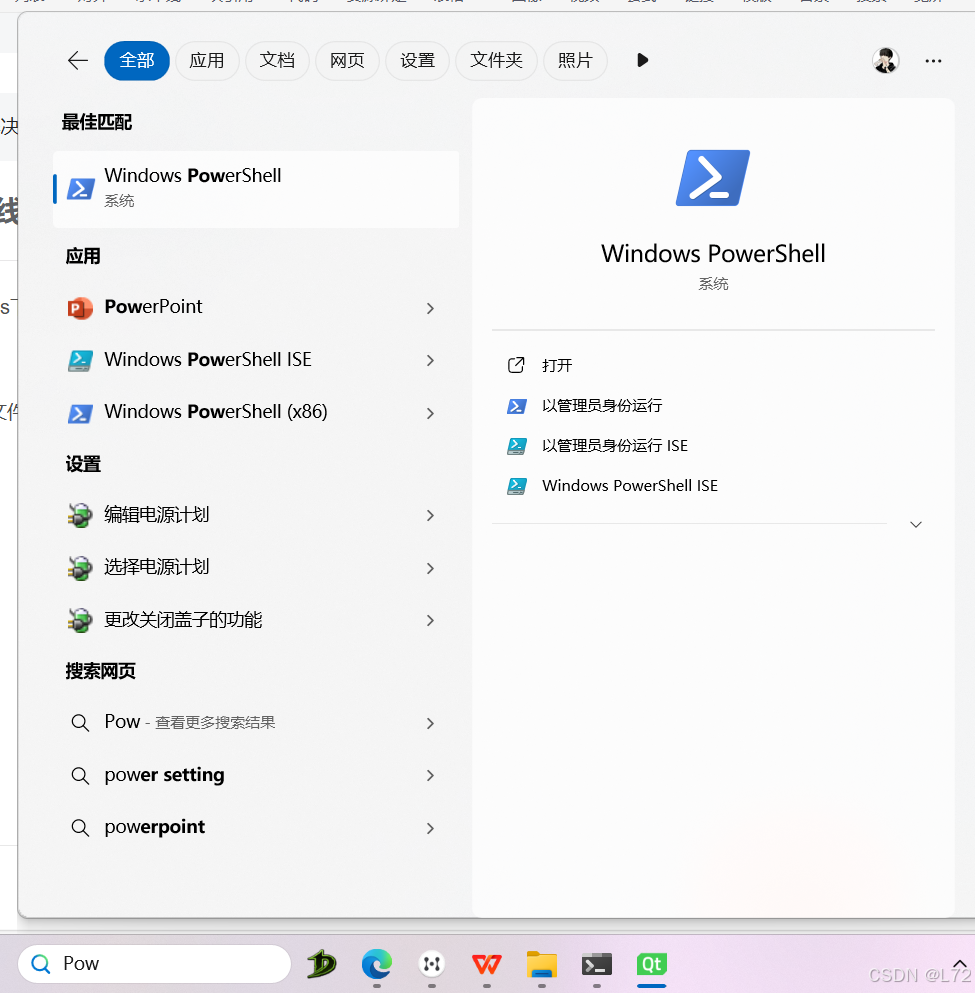Open File Explorer from the taskbar
Viewport: 975px width, 993px height.
pos(542,965)
